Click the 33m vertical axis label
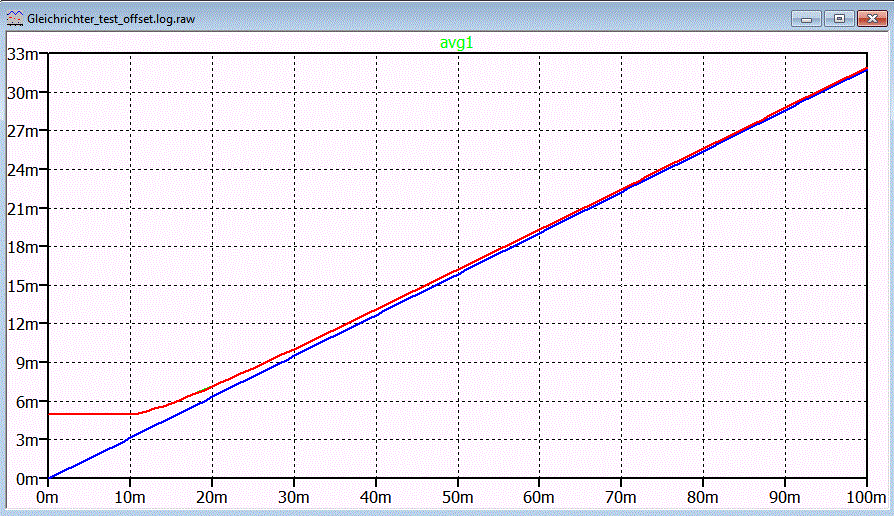 (23, 55)
